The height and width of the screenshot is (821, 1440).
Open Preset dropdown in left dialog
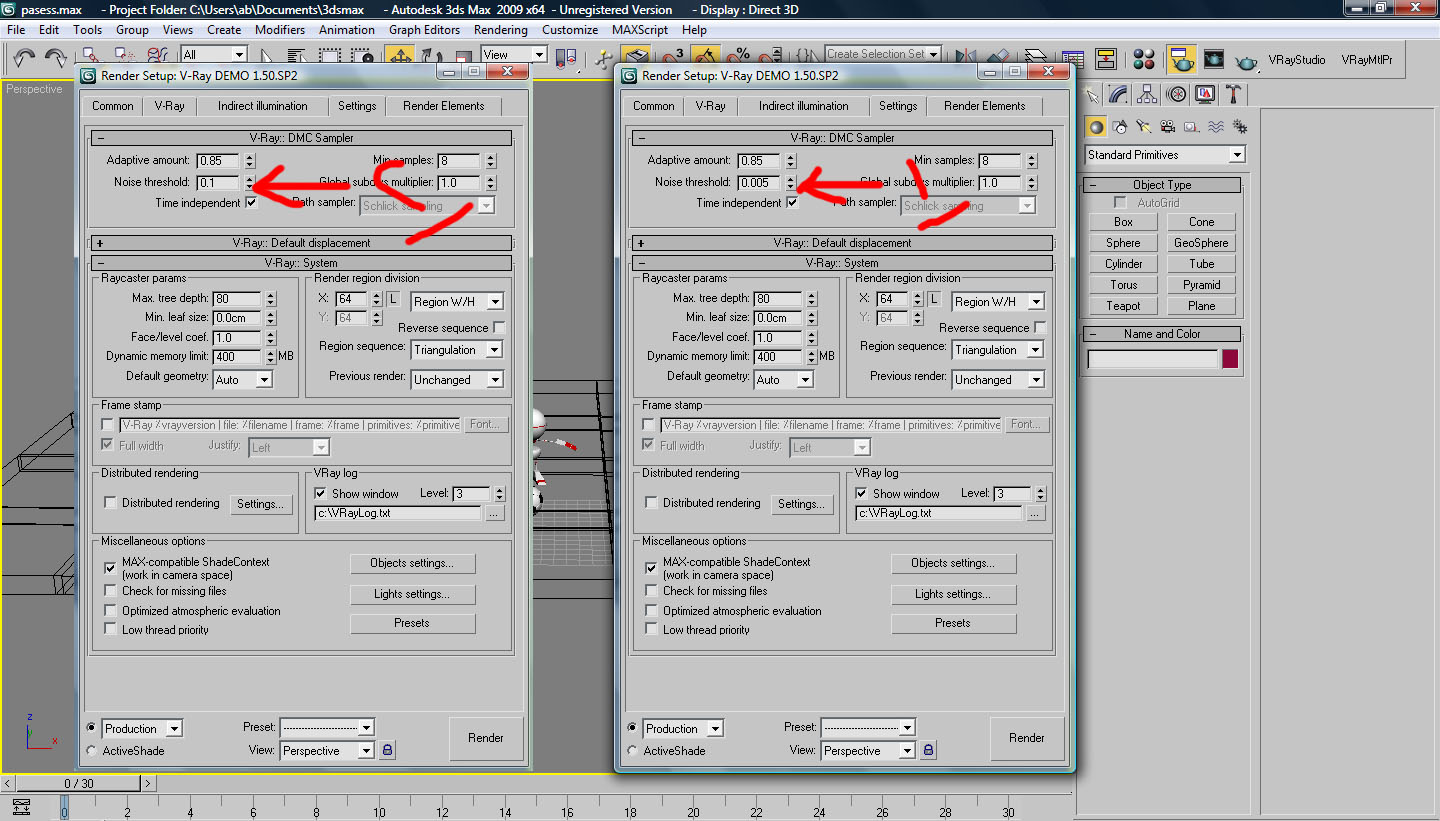[327, 728]
